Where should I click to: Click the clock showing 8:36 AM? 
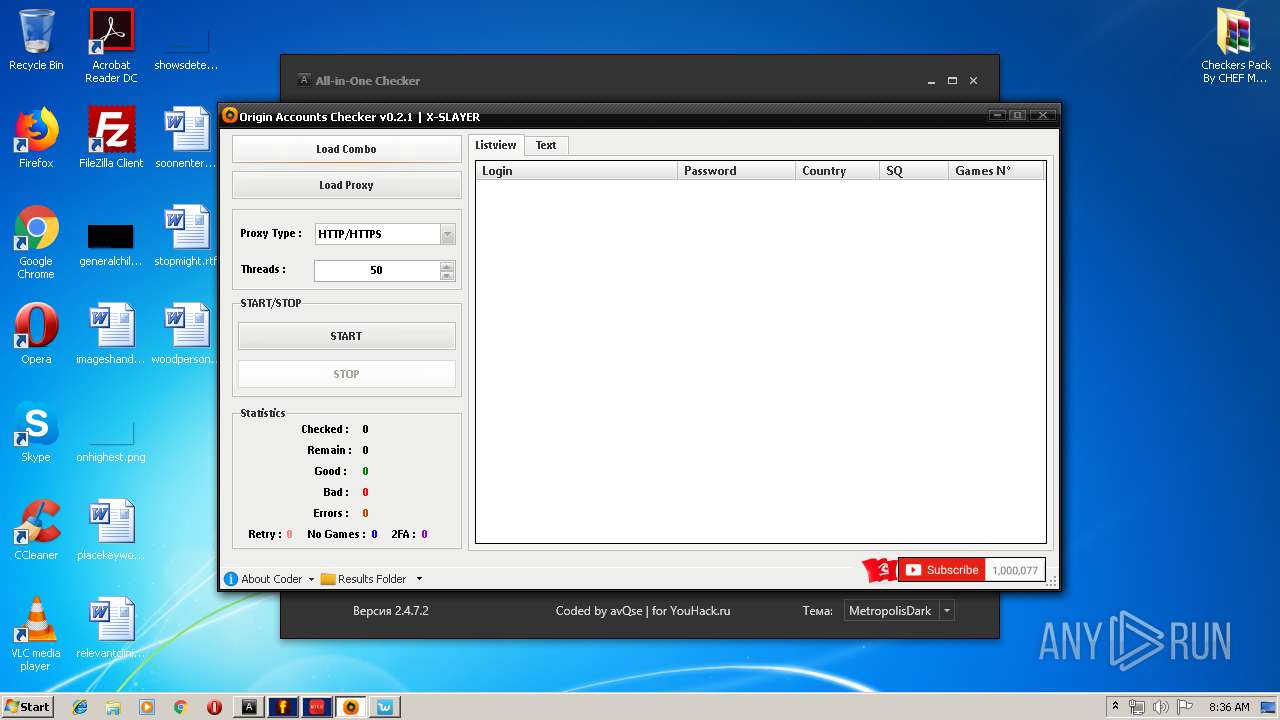coord(1229,707)
